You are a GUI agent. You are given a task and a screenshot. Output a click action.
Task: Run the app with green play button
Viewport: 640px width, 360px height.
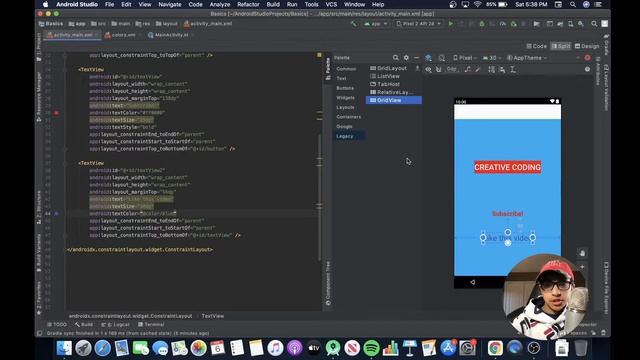click(451, 24)
